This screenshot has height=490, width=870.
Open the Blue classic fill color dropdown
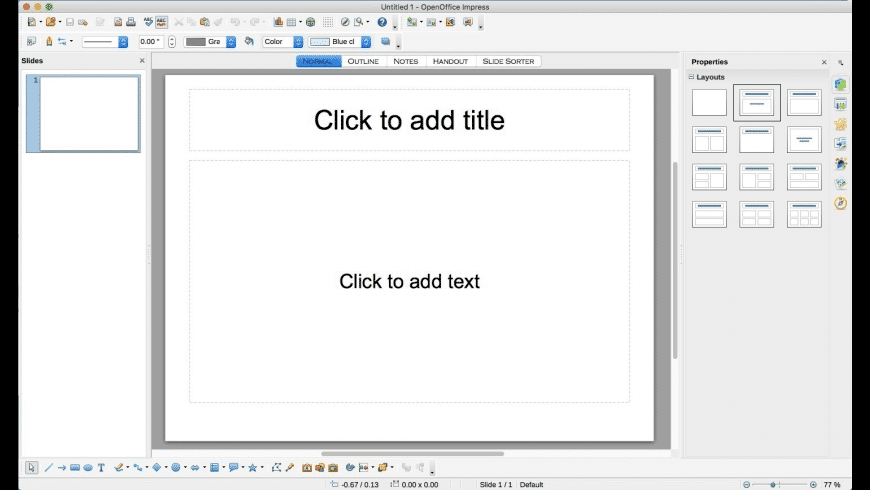point(366,42)
